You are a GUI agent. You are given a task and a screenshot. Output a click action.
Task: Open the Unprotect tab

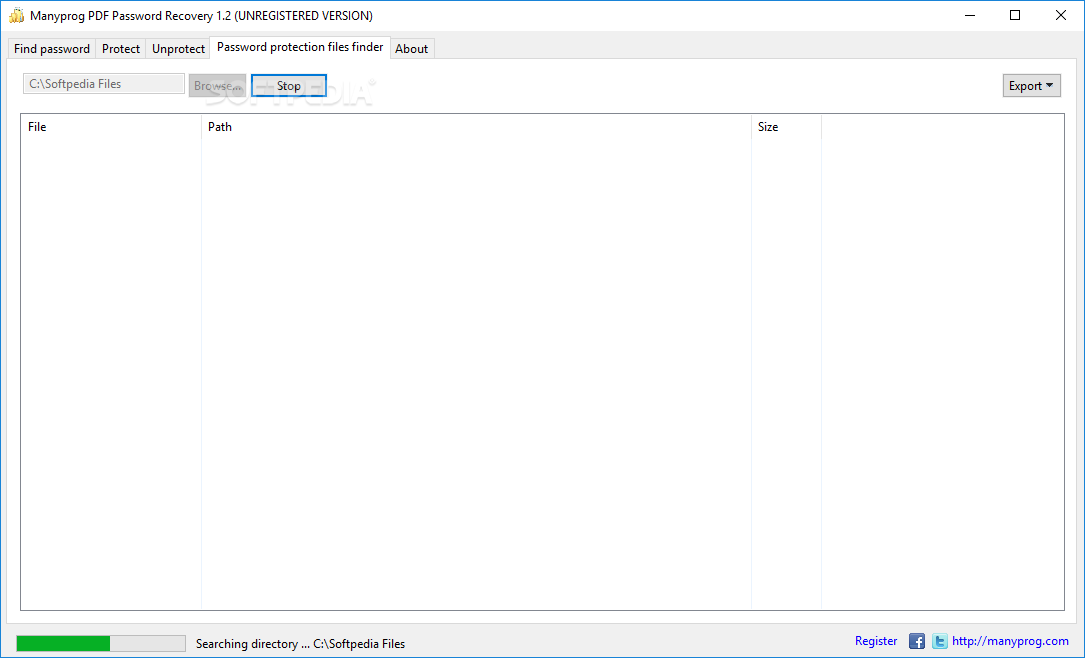(179, 48)
